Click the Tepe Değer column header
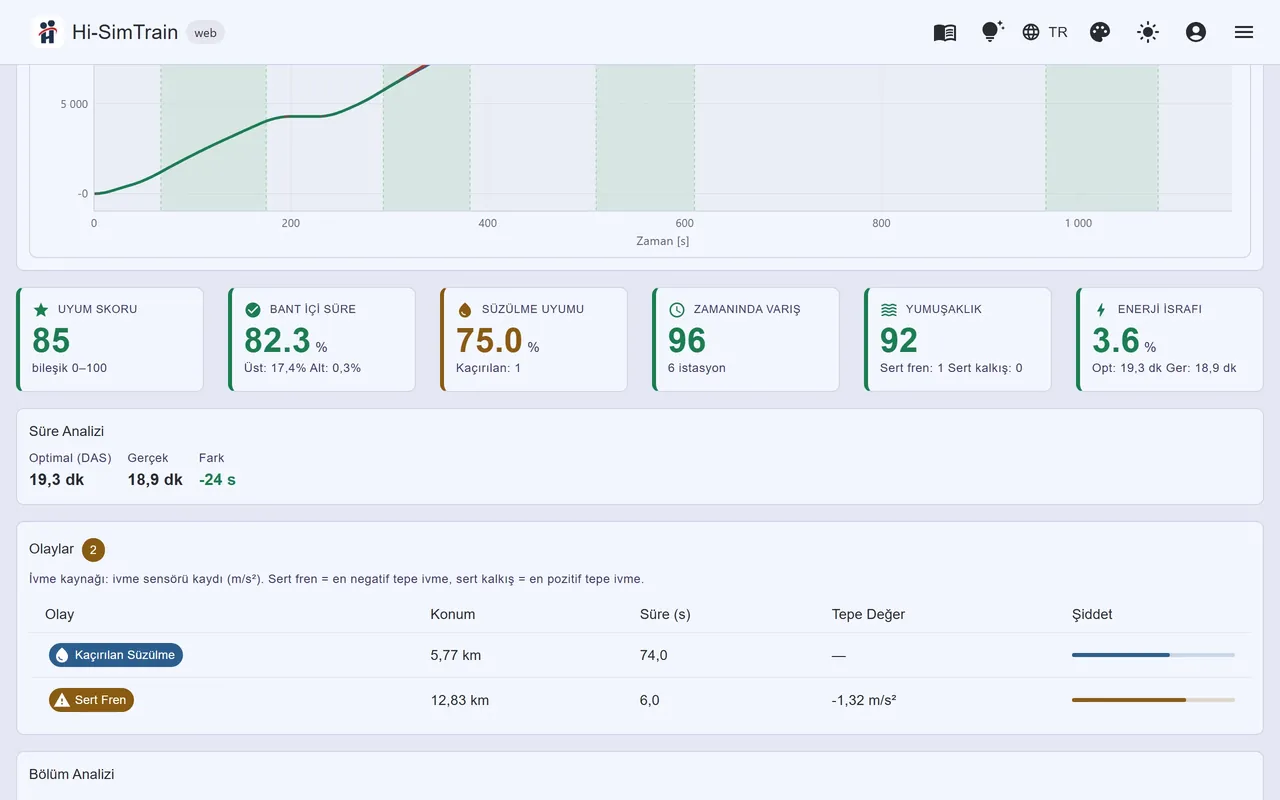Screen dimensions: 1280x800 [x=868, y=614]
